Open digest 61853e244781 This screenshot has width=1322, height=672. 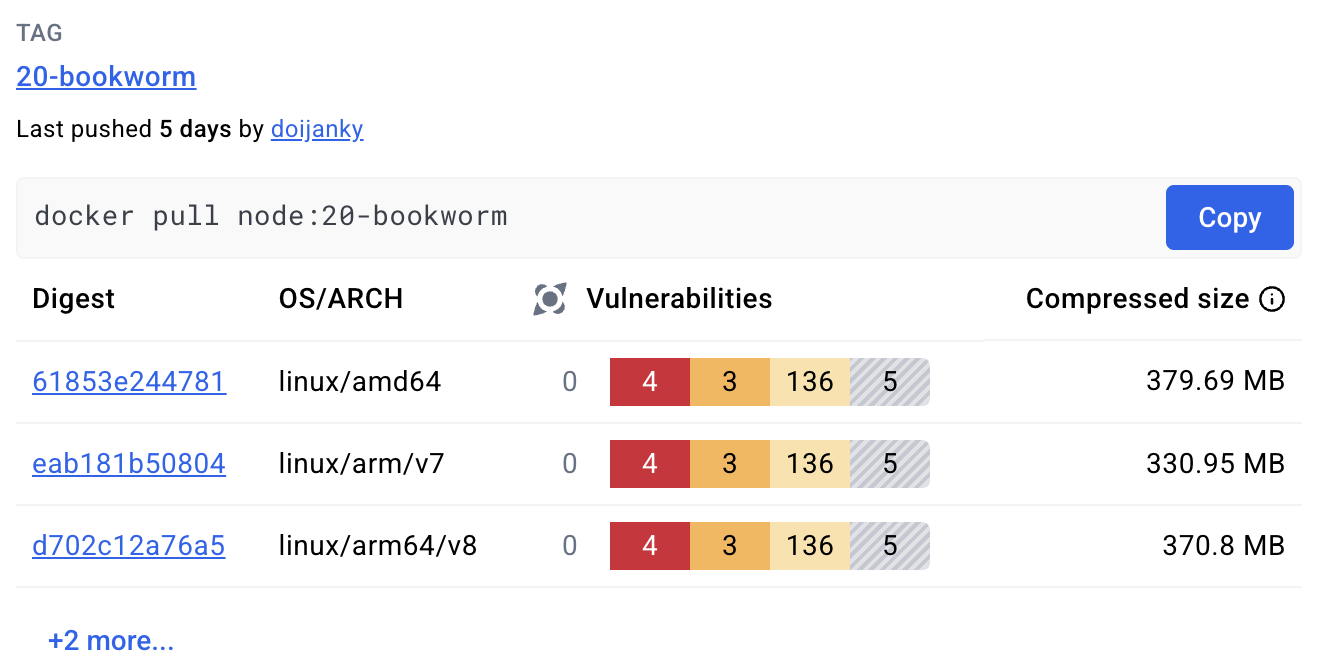[x=129, y=381]
